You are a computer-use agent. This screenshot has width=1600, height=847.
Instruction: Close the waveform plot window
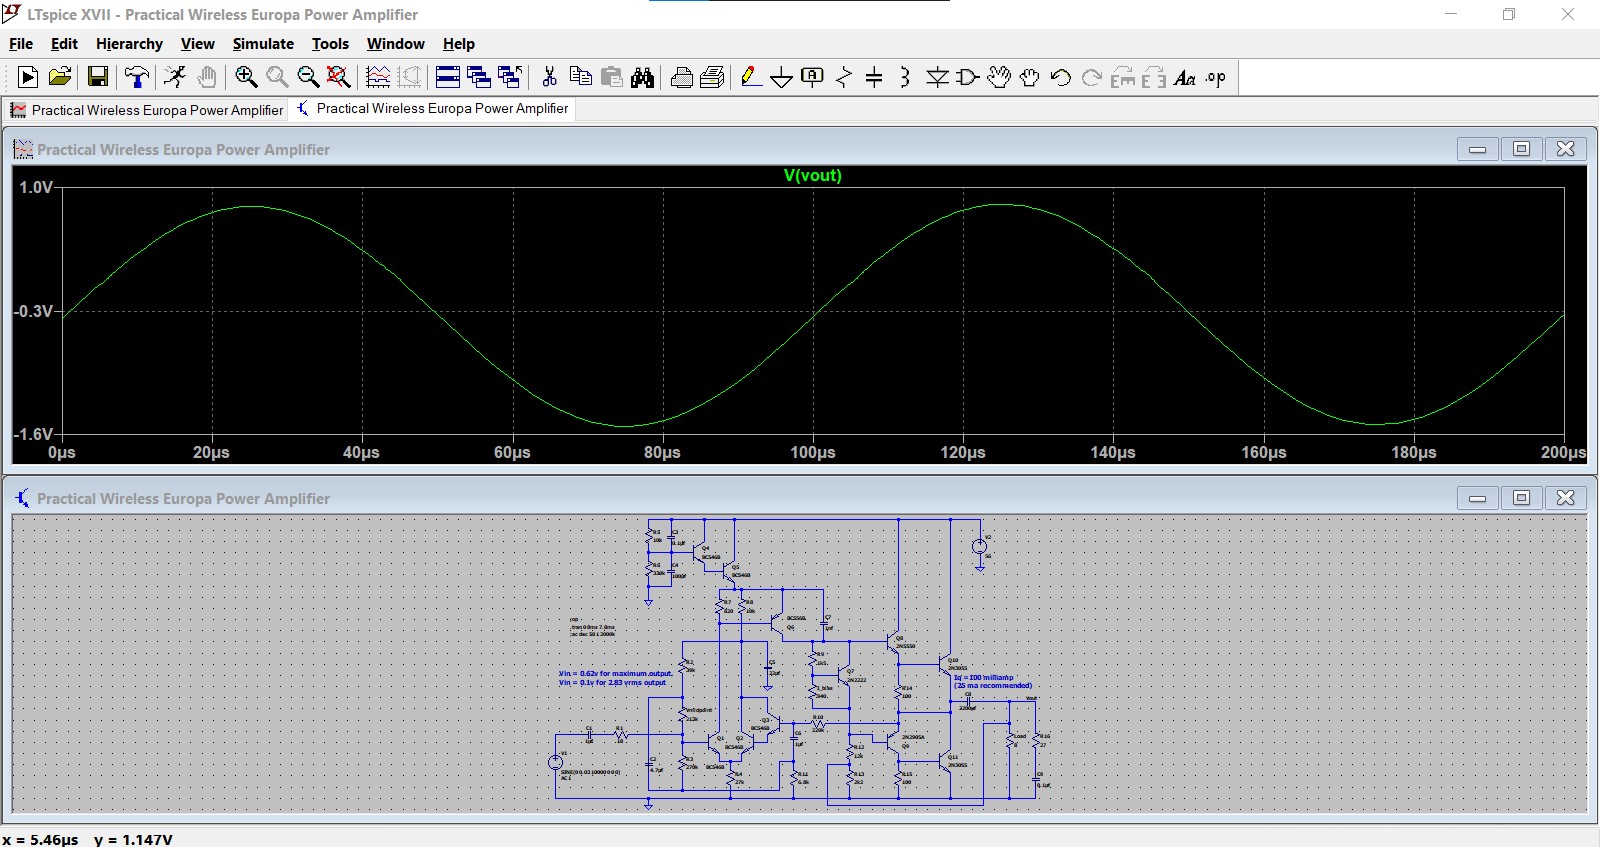(x=1565, y=149)
